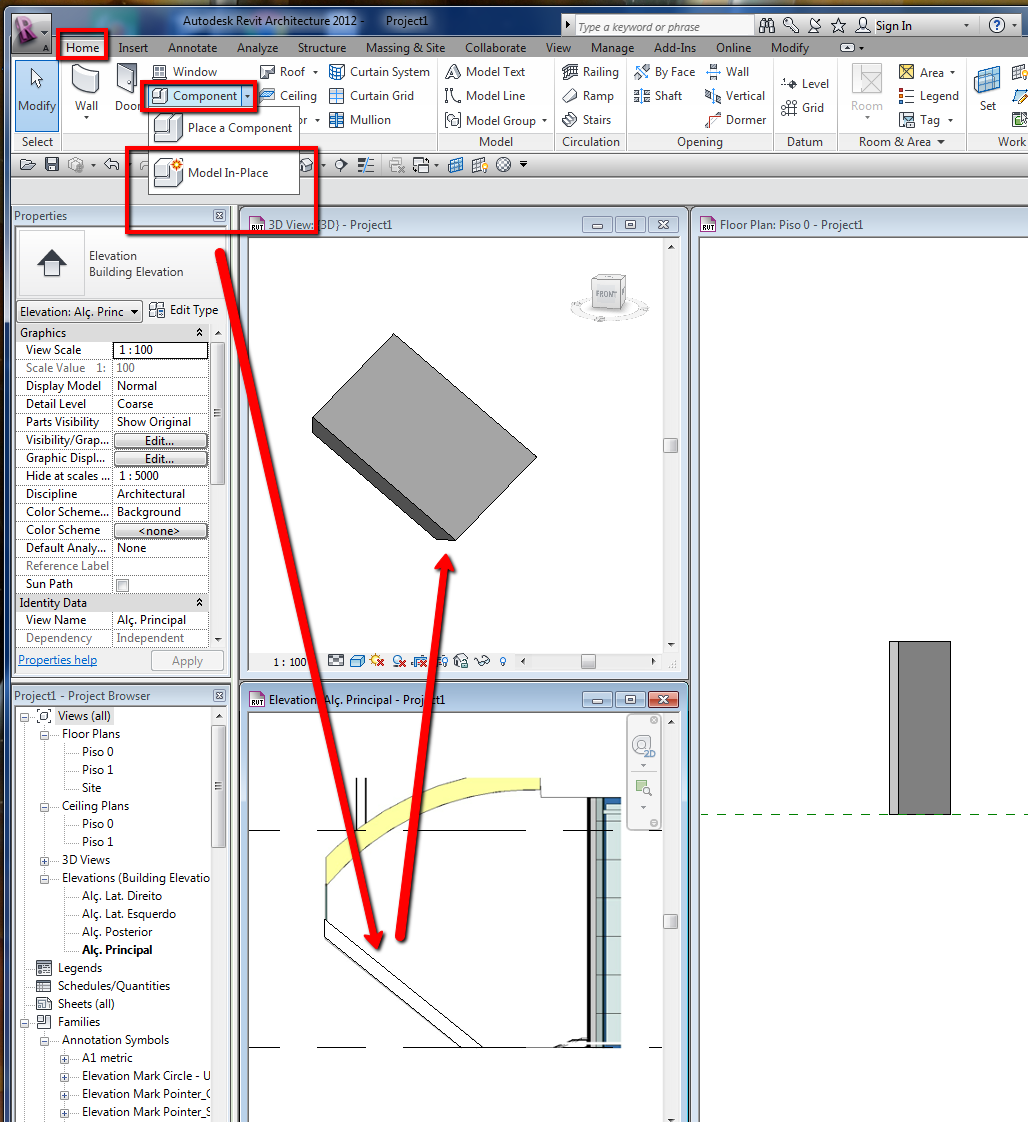Click Elevation view vertical scrollbar thumb
This screenshot has width=1028, height=1122.
tap(670, 922)
